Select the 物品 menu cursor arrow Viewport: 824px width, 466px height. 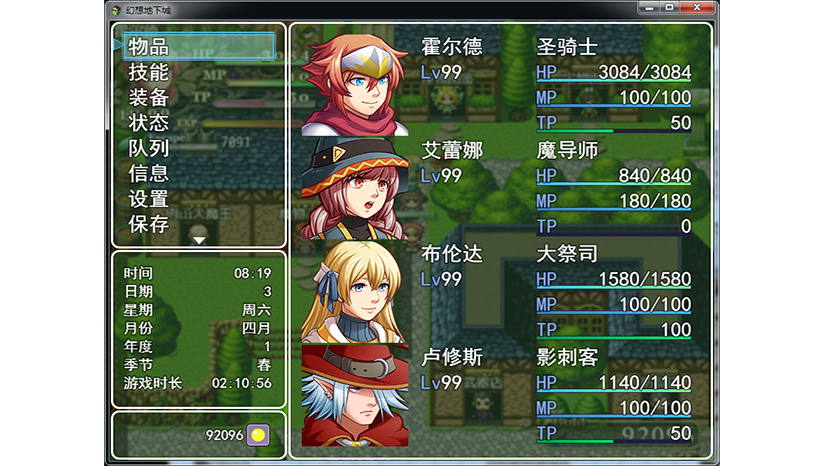pyautogui.click(x=118, y=45)
